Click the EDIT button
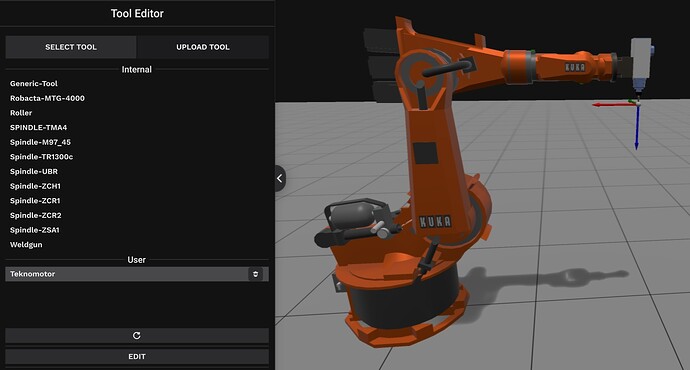The image size is (690, 370). [x=137, y=356]
